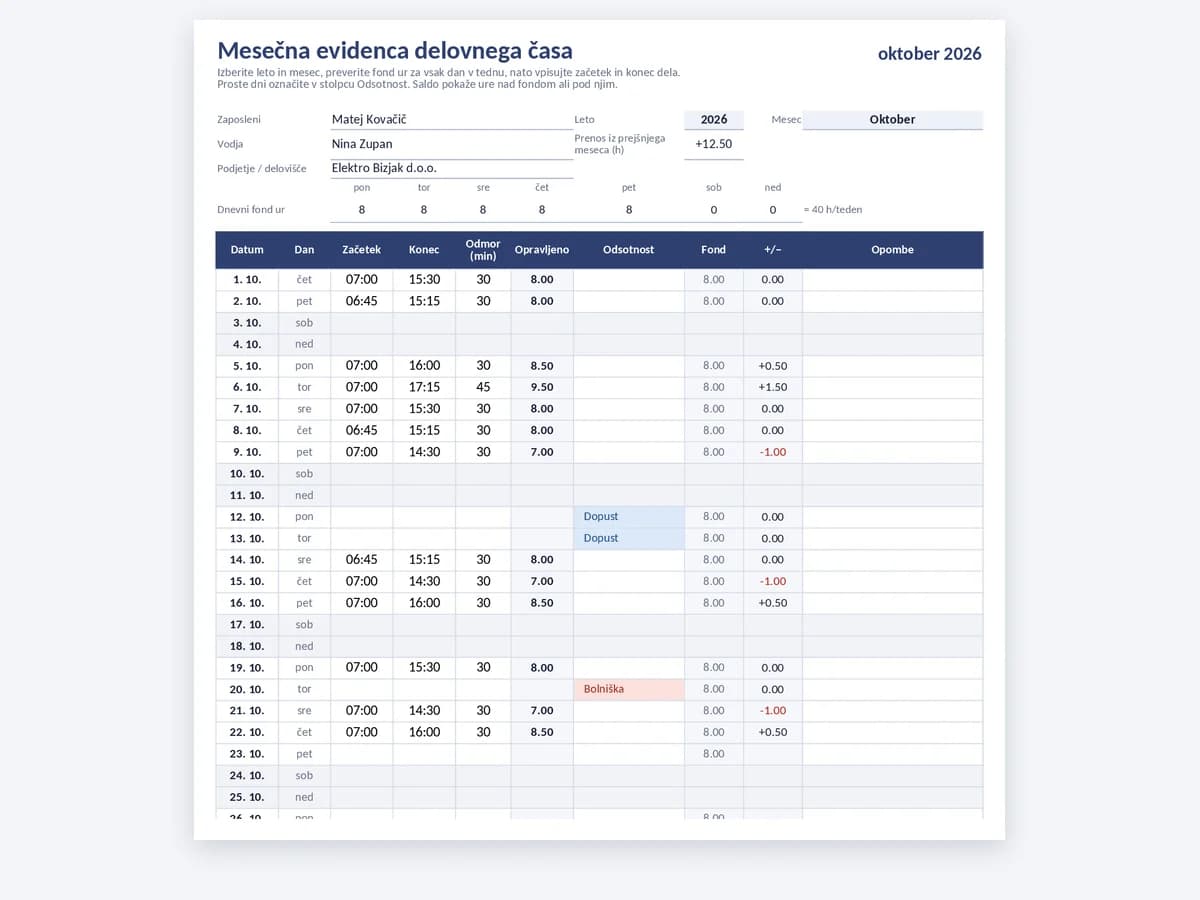Select the employee name field Matej Kovačič

coord(451,119)
